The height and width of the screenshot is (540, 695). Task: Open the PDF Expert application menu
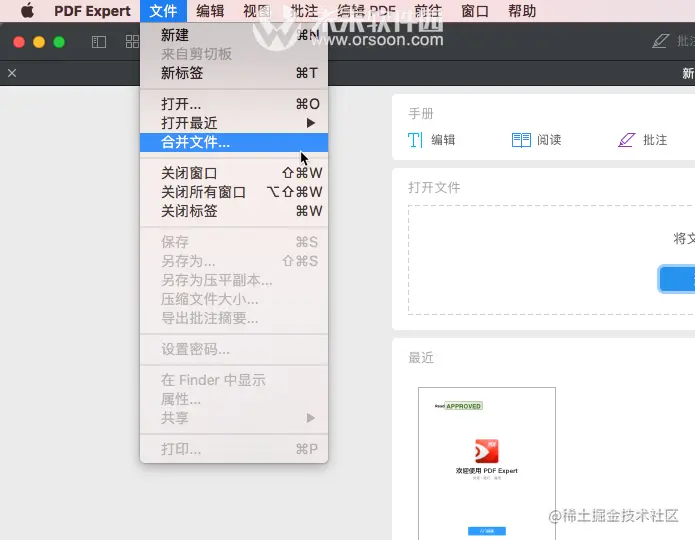(92, 11)
